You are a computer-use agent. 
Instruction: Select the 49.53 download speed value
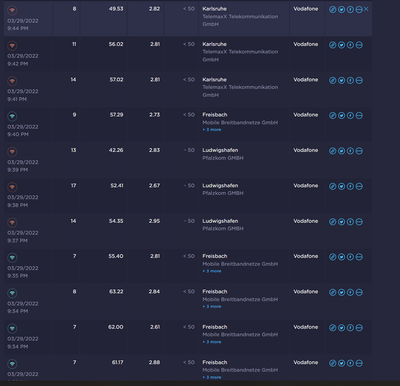click(x=116, y=9)
